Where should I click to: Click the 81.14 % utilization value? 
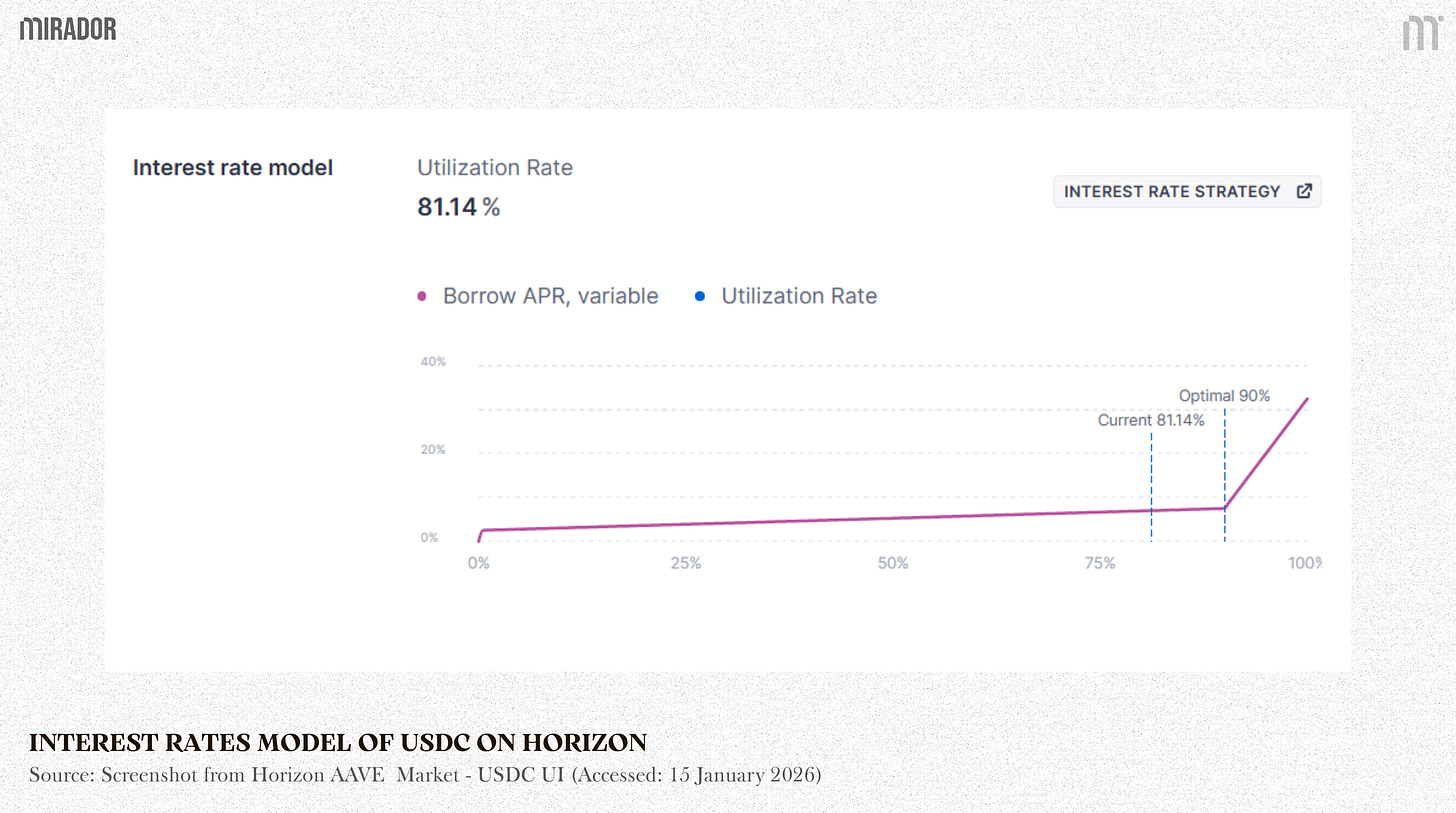tap(458, 207)
